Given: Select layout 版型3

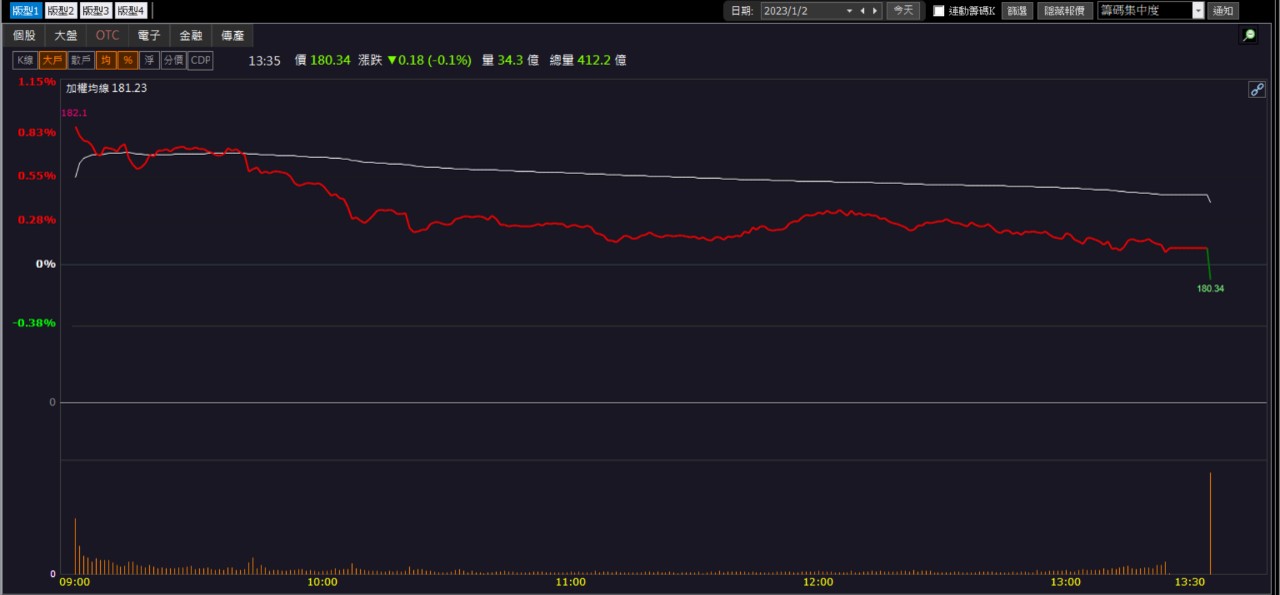Looking at the screenshot, I should pos(96,11).
